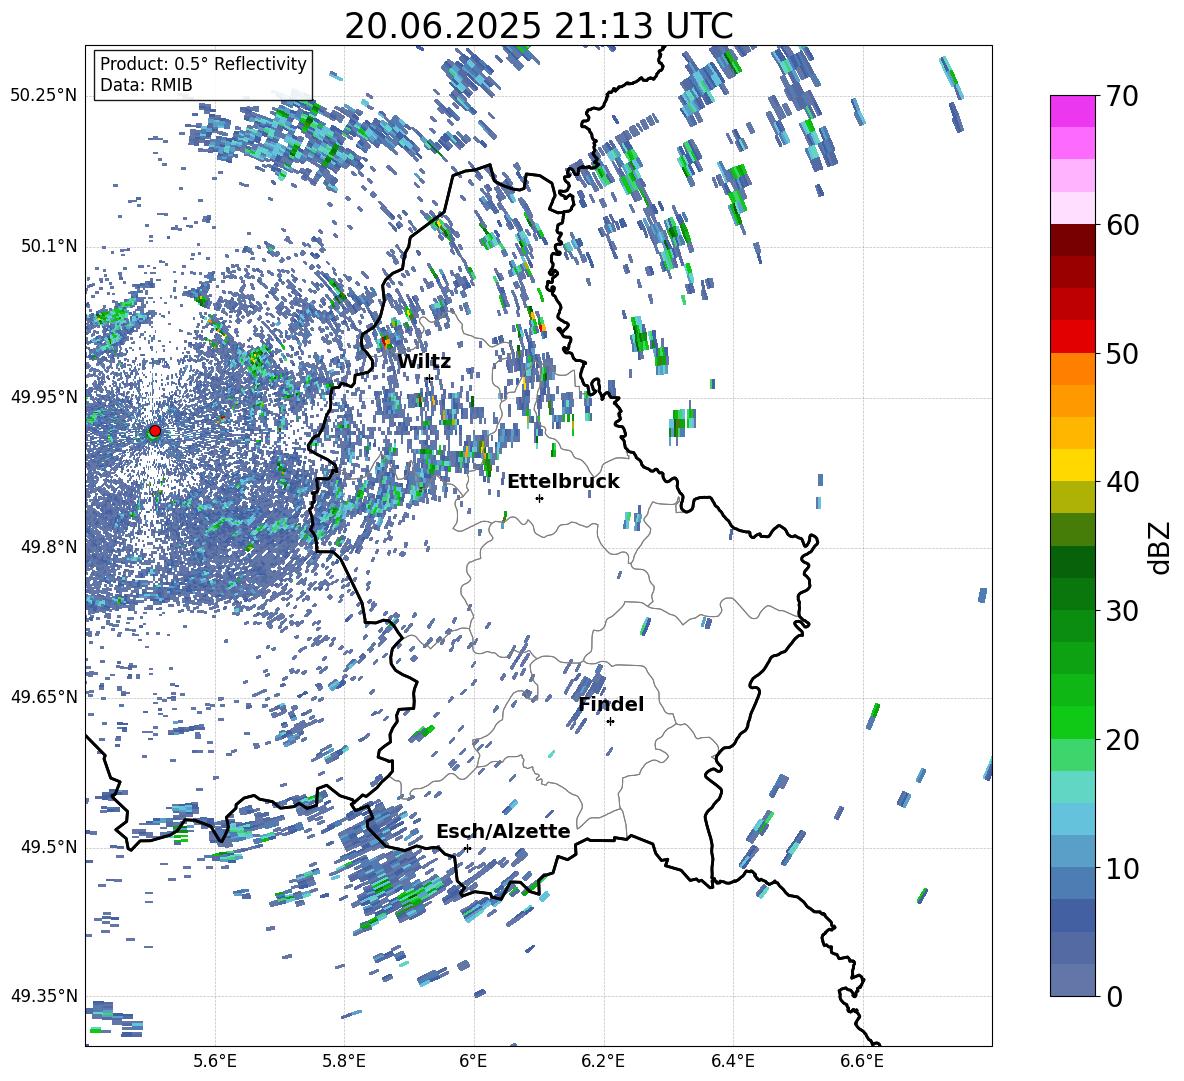Click the 50.25°N latitude label
Viewport: 1184px width, 1081px height.
coord(44,96)
